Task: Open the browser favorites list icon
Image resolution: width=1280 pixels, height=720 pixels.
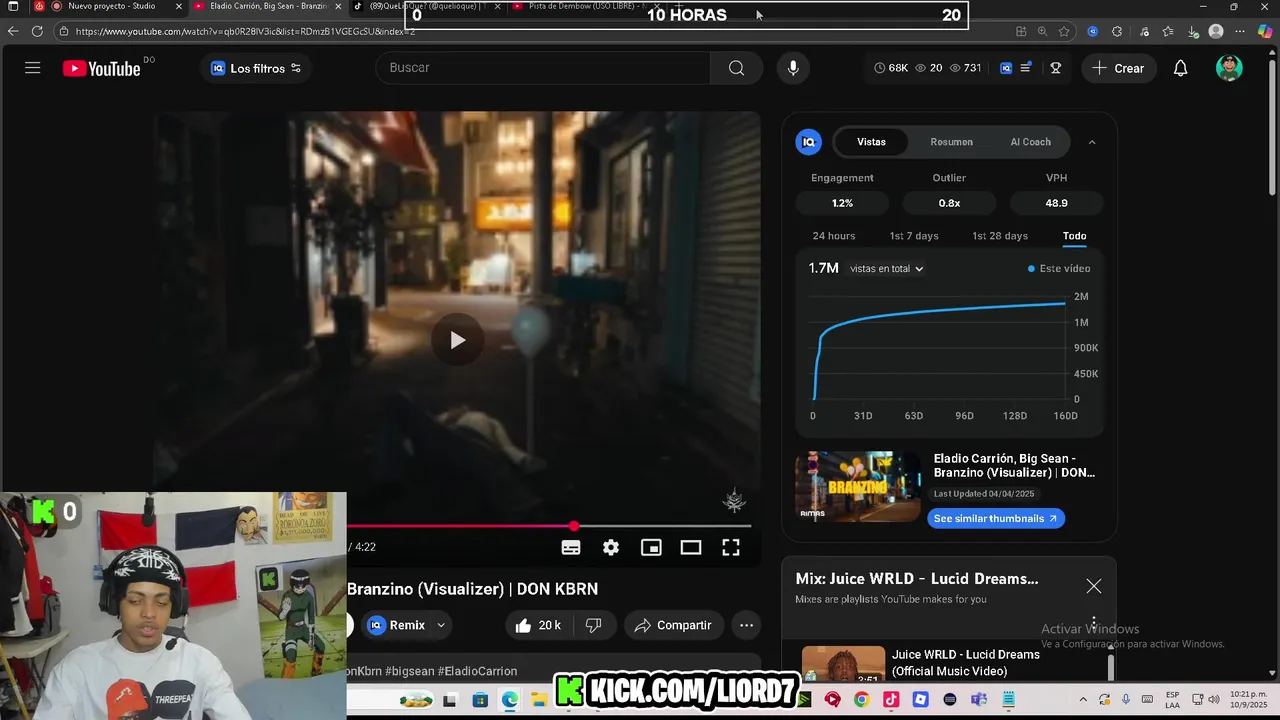Action: 1168,31
